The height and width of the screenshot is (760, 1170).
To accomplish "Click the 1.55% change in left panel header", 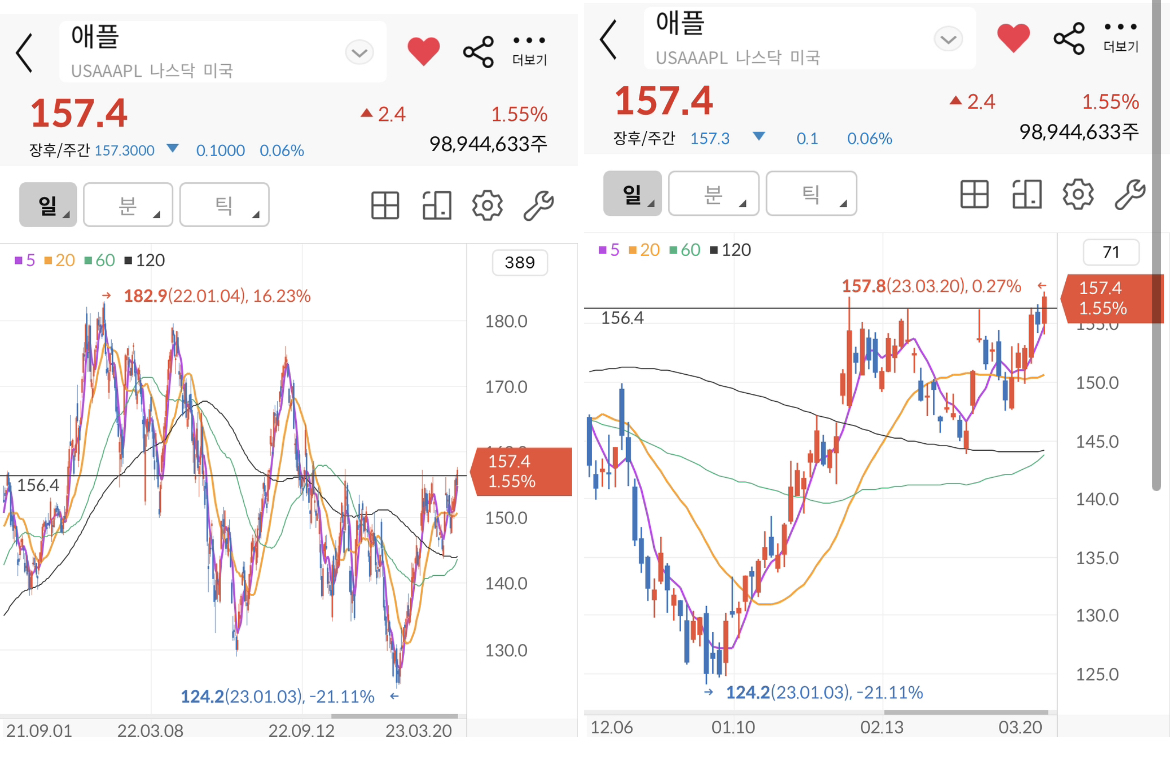I will [x=519, y=114].
